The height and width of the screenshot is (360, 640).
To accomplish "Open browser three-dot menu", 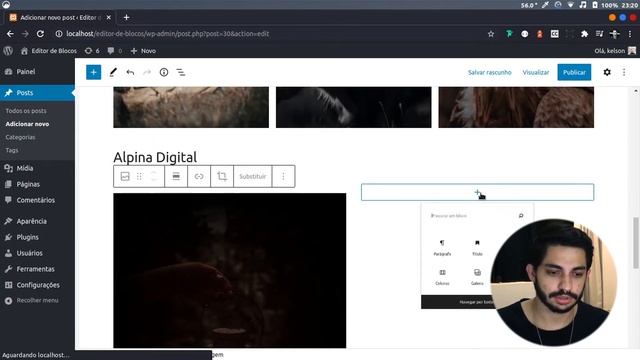I will pyautogui.click(x=629, y=34).
